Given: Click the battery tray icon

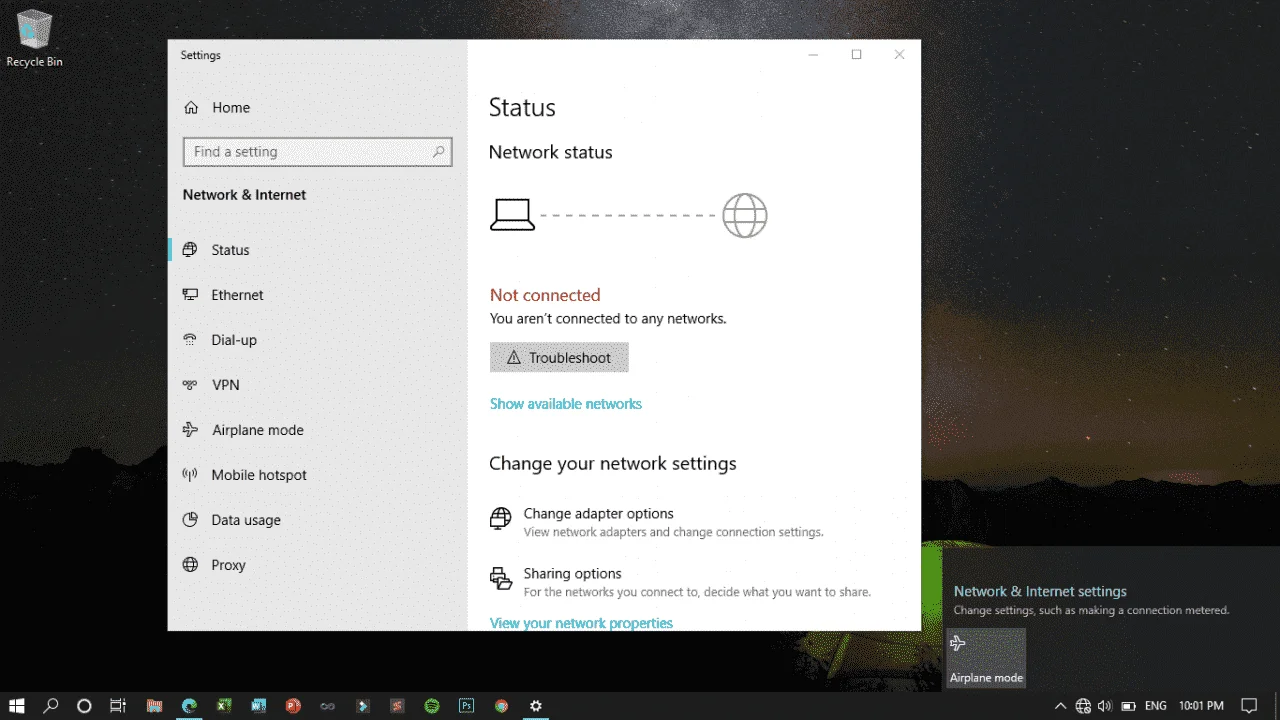Looking at the screenshot, I should (x=1128, y=706).
